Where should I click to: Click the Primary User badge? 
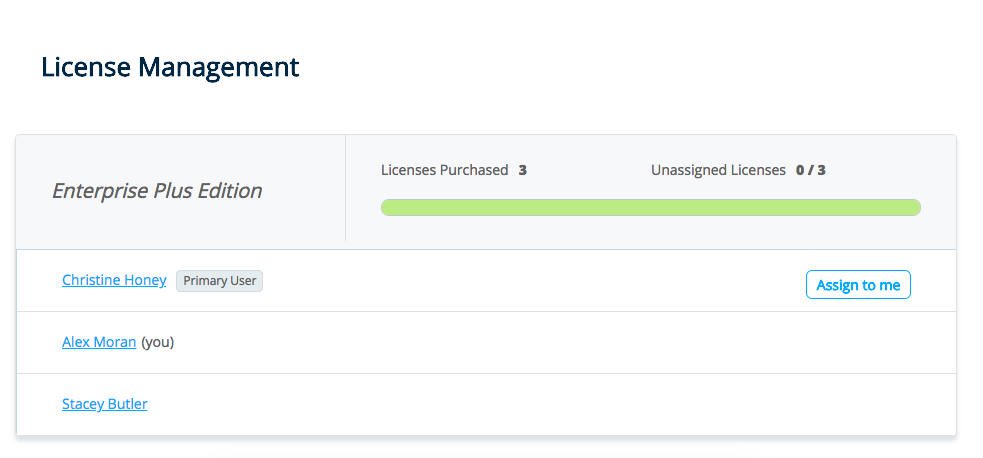click(219, 281)
